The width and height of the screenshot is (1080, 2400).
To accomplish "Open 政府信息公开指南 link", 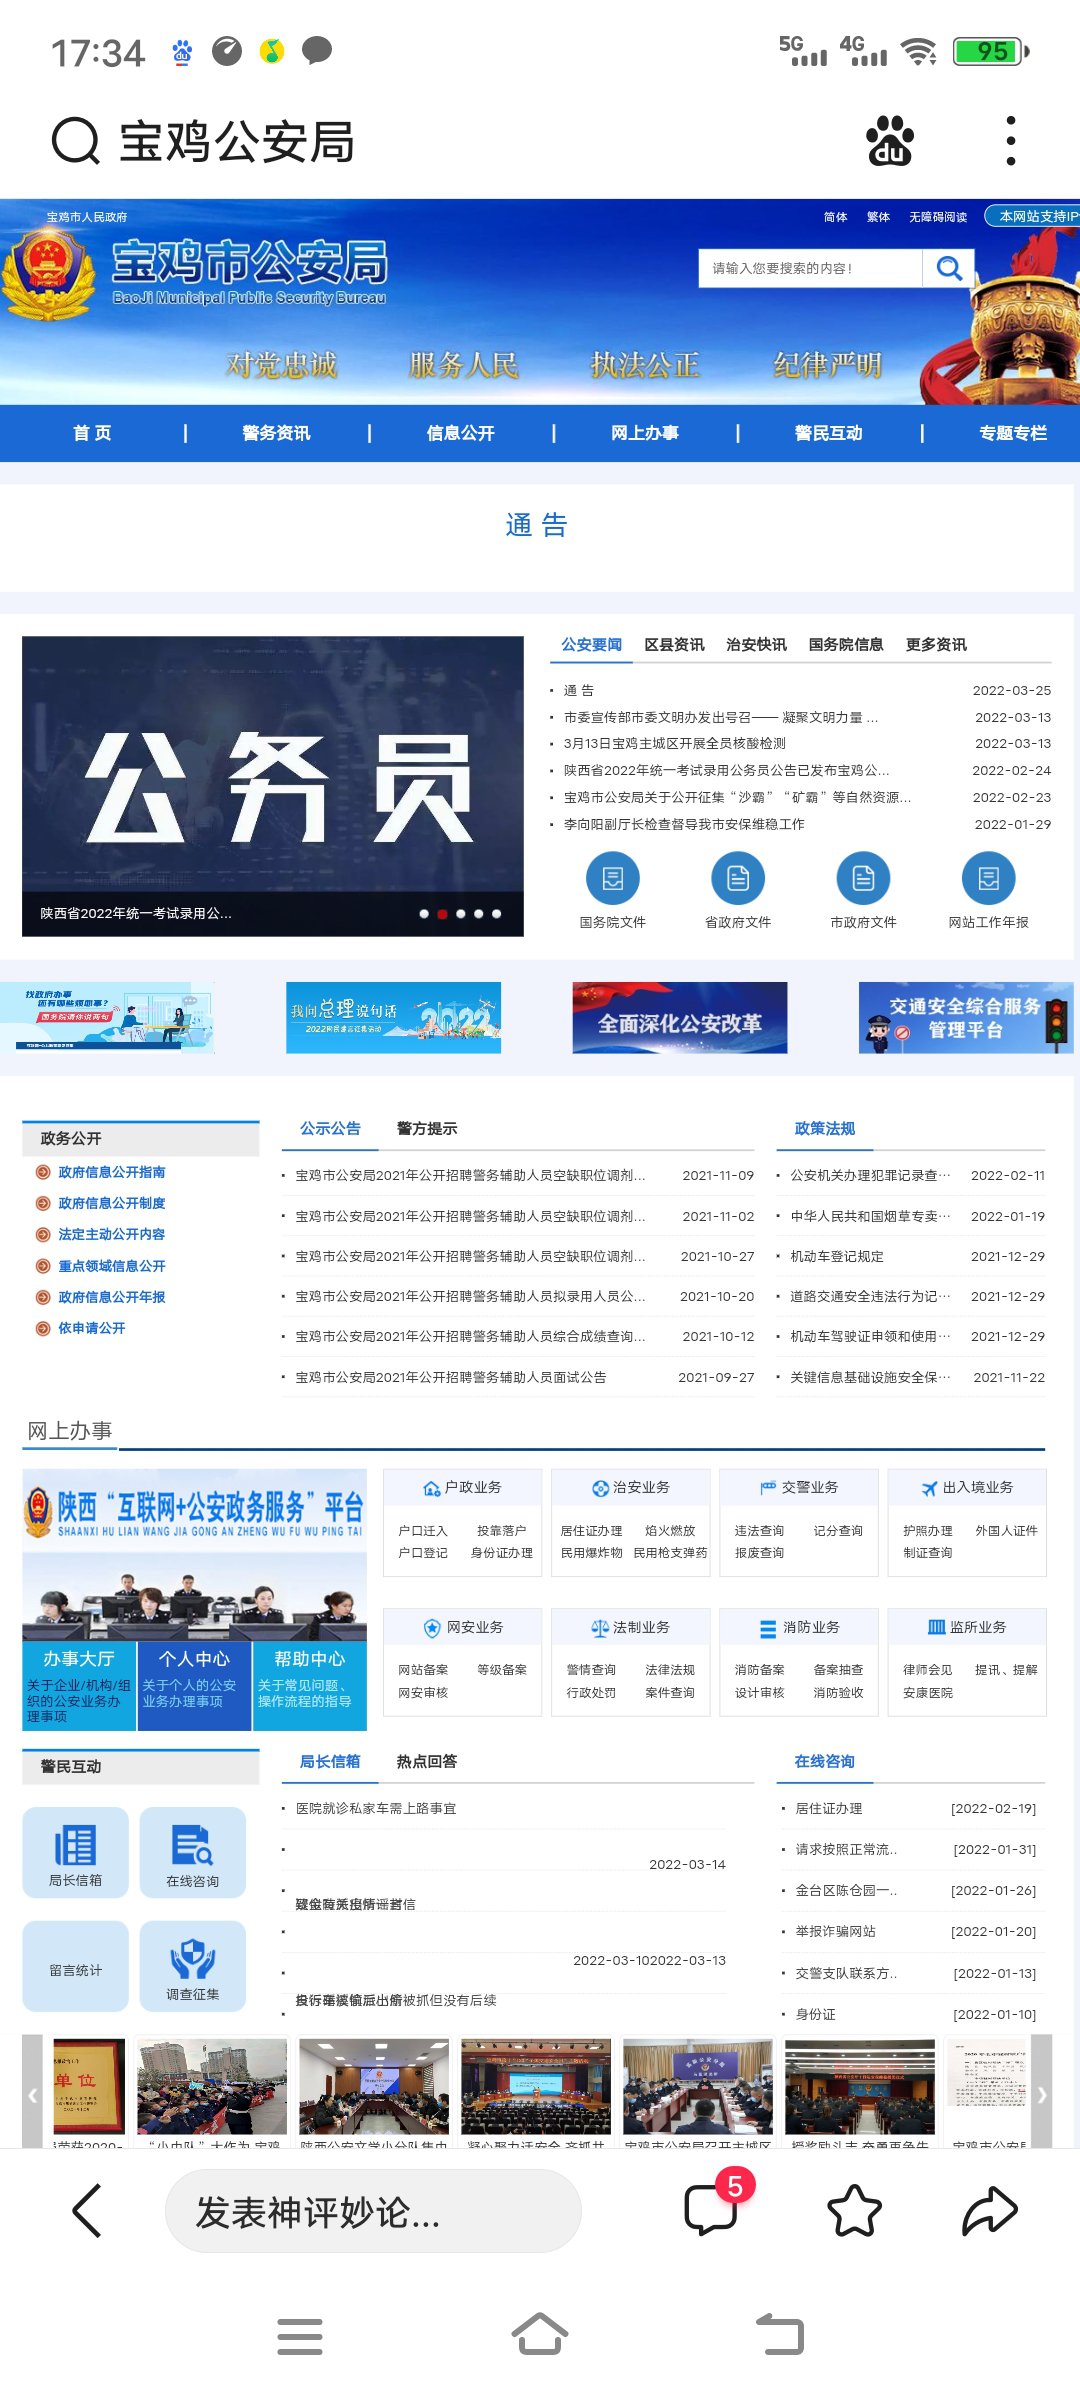I will point(112,1172).
